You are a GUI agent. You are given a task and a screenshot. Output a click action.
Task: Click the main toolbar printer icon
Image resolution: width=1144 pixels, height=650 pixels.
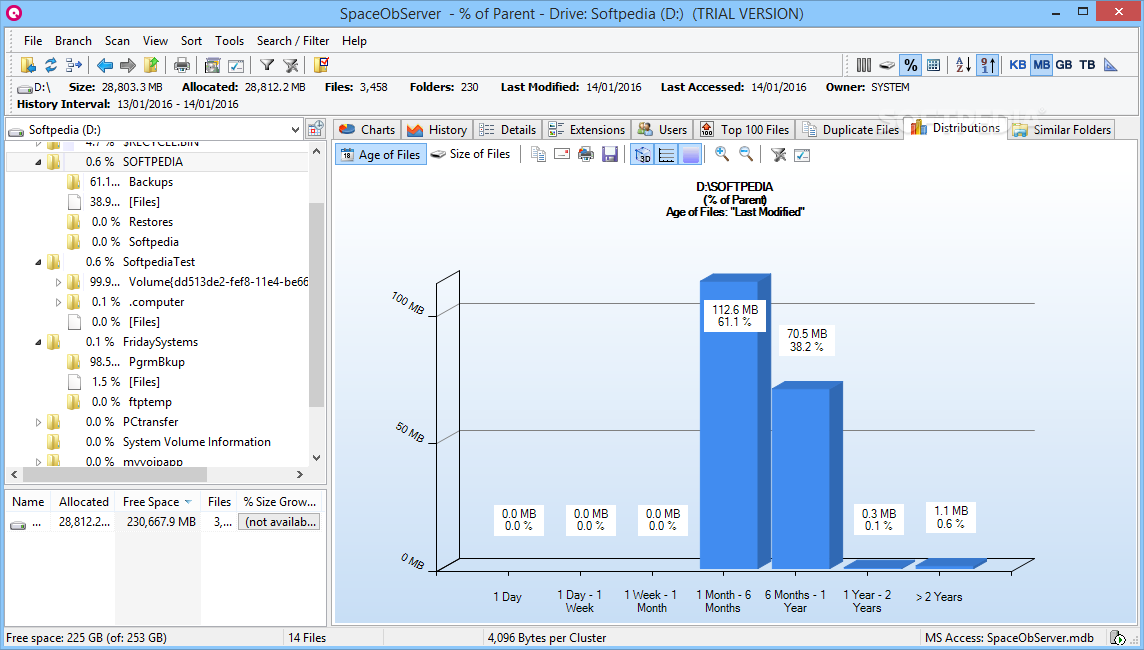[x=182, y=65]
